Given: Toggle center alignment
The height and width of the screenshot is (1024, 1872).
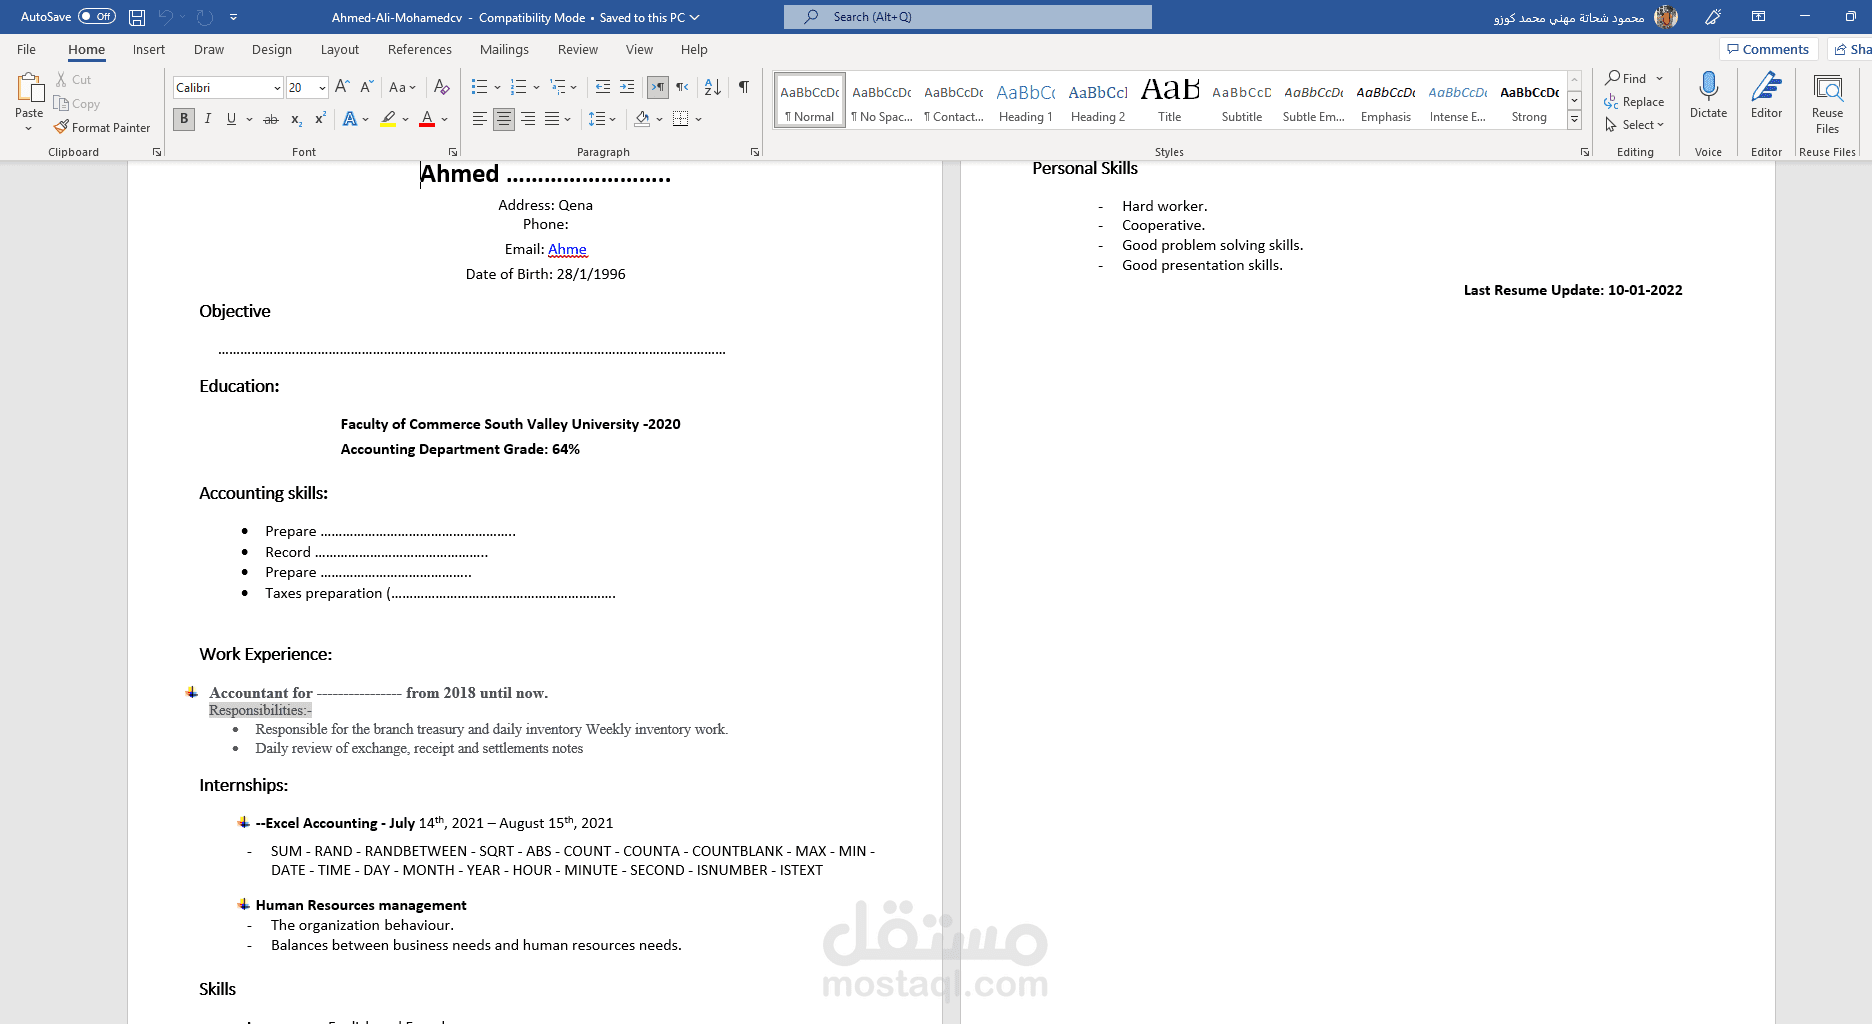Looking at the screenshot, I should coord(504,119).
